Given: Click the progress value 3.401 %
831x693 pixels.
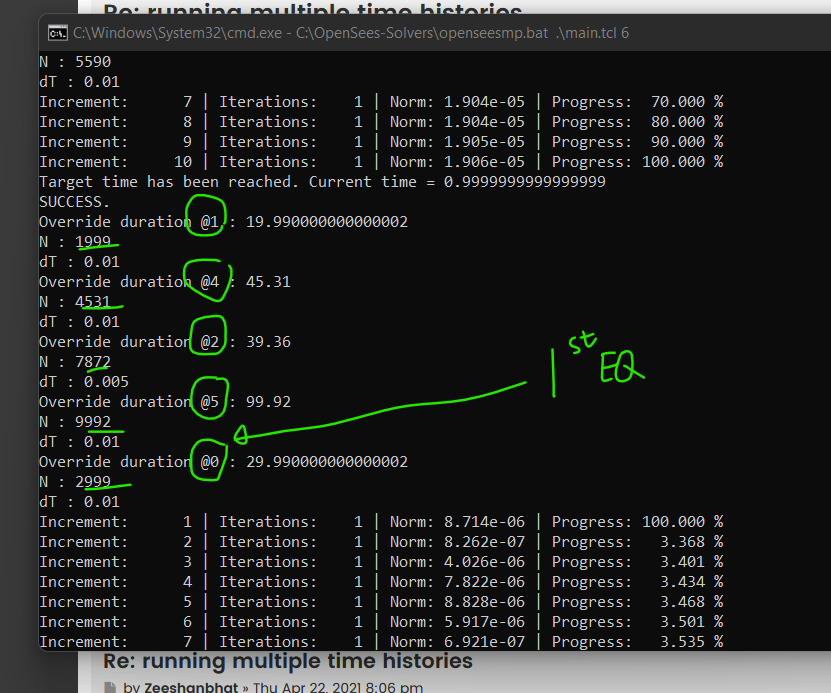Looking at the screenshot, I should 692,562.
